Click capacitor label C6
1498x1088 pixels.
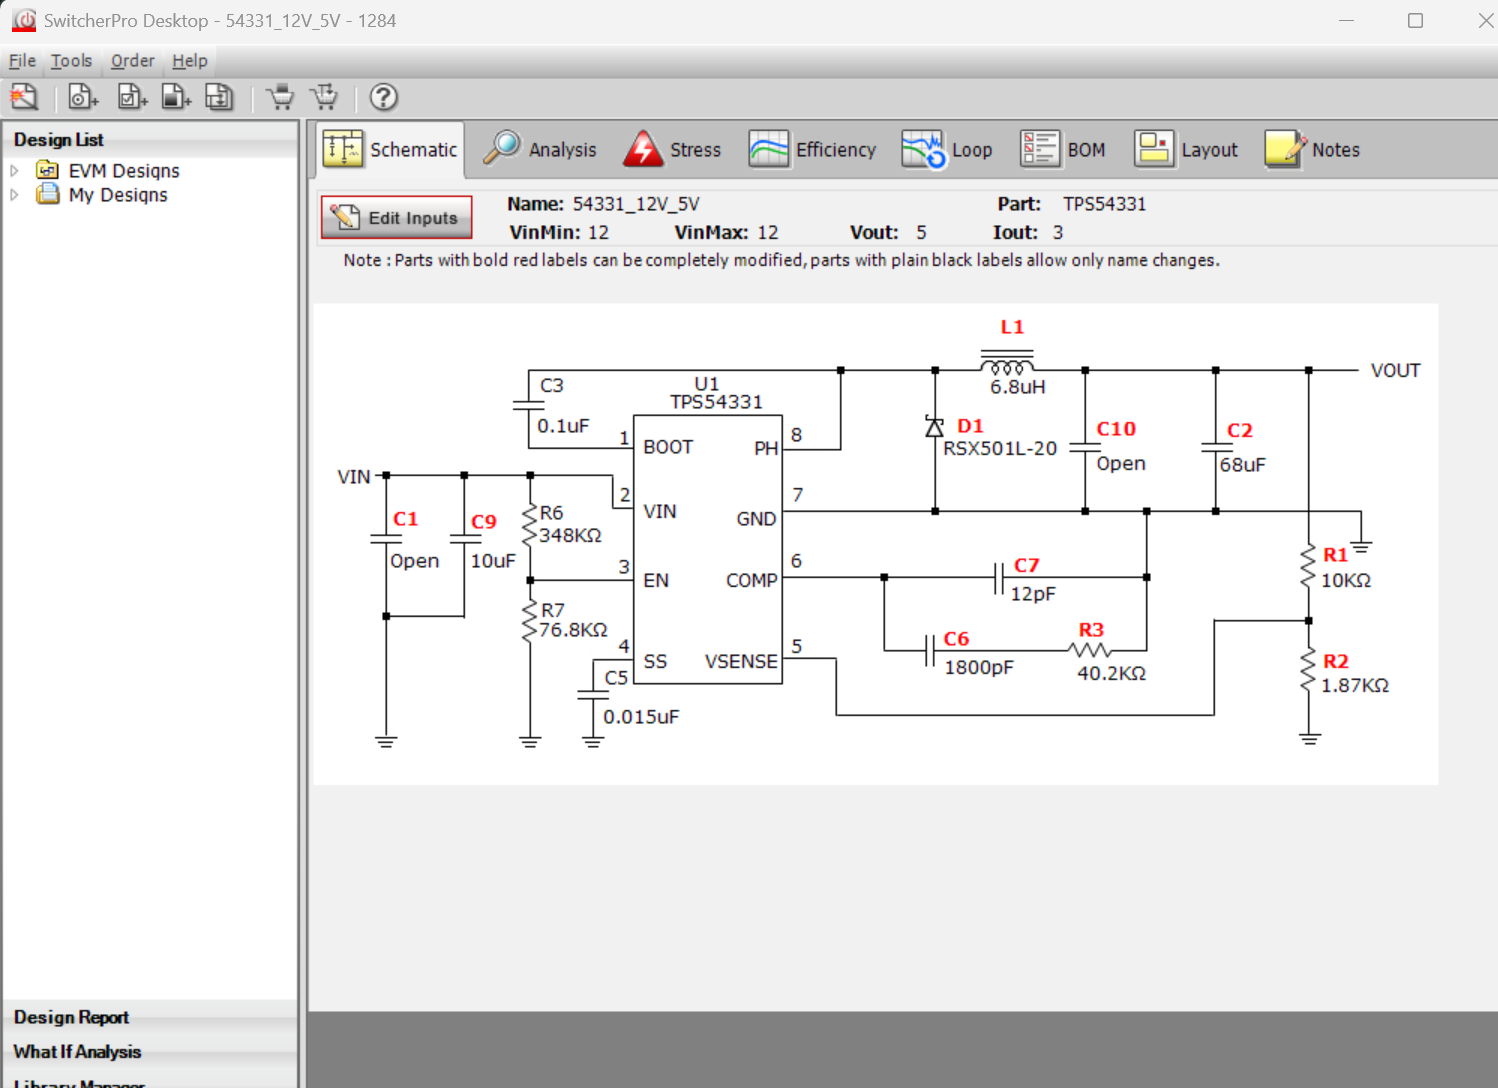956,639
